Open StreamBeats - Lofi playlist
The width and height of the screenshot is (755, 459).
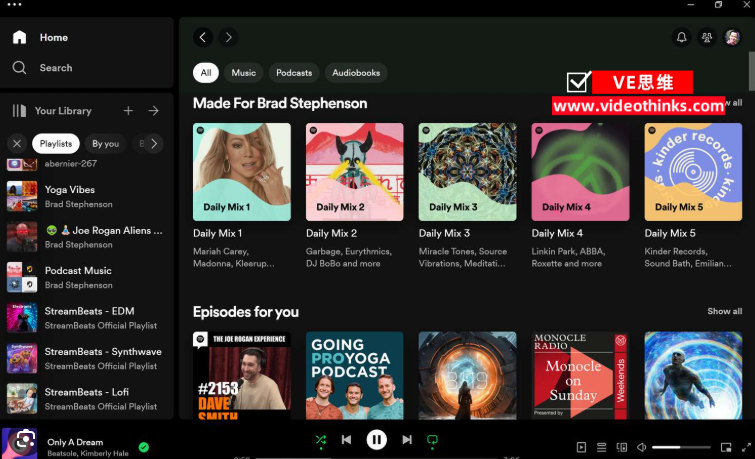click(87, 399)
